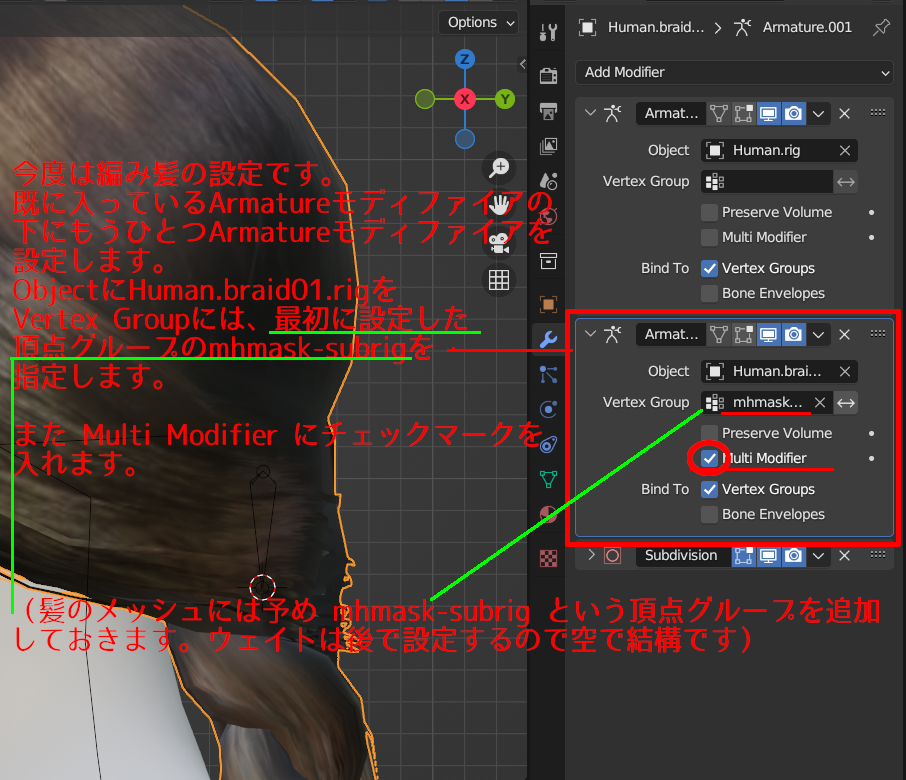Click the Armature.001 breadcrumb at the top

[x=806, y=27]
